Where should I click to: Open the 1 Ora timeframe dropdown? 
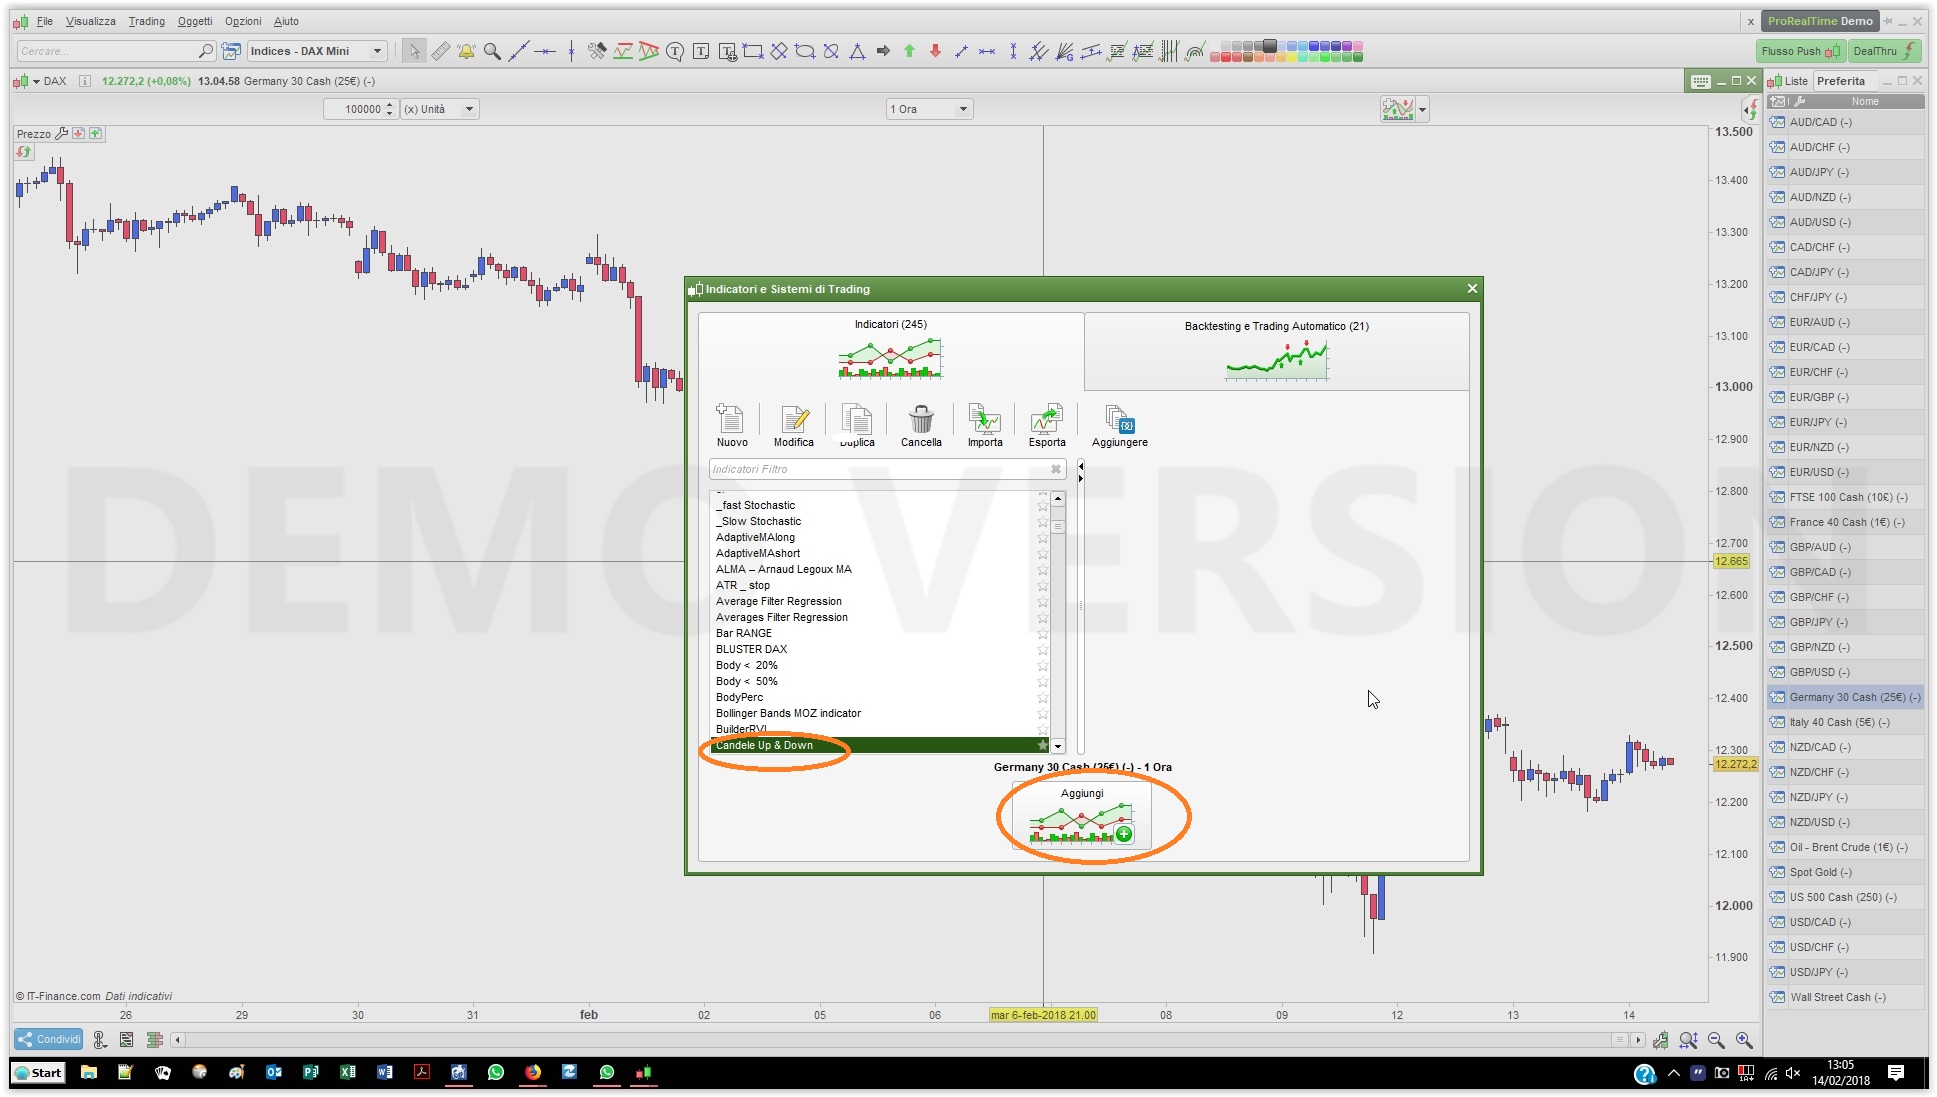coord(929,109)
